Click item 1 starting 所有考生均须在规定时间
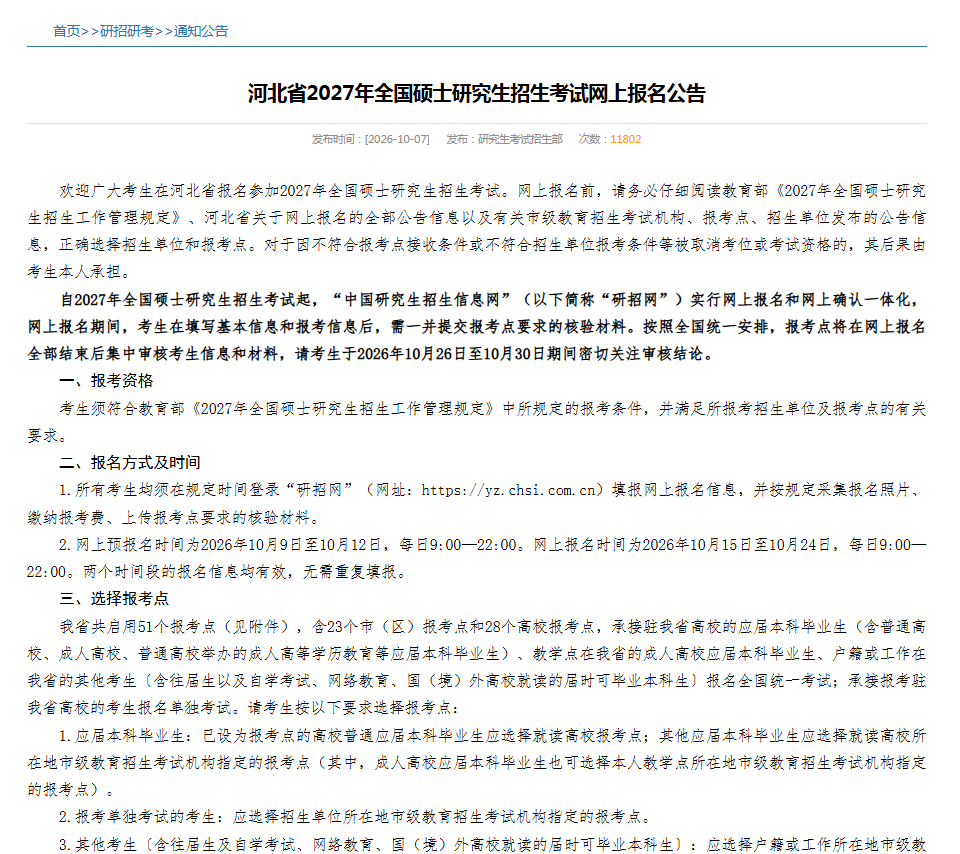This screenshot has height=854, width=960. point(476,504)
